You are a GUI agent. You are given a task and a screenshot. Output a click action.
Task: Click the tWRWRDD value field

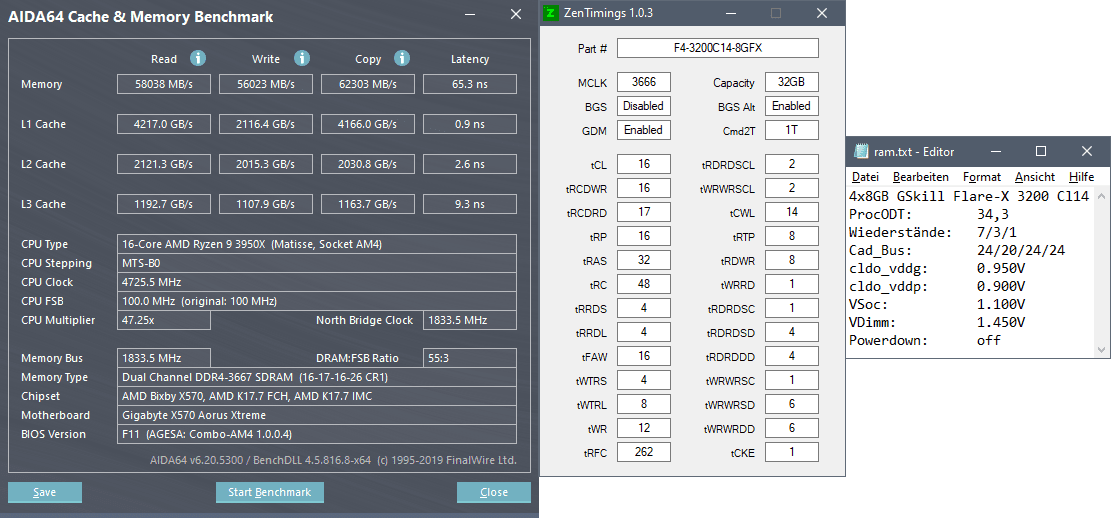point(791,428)
